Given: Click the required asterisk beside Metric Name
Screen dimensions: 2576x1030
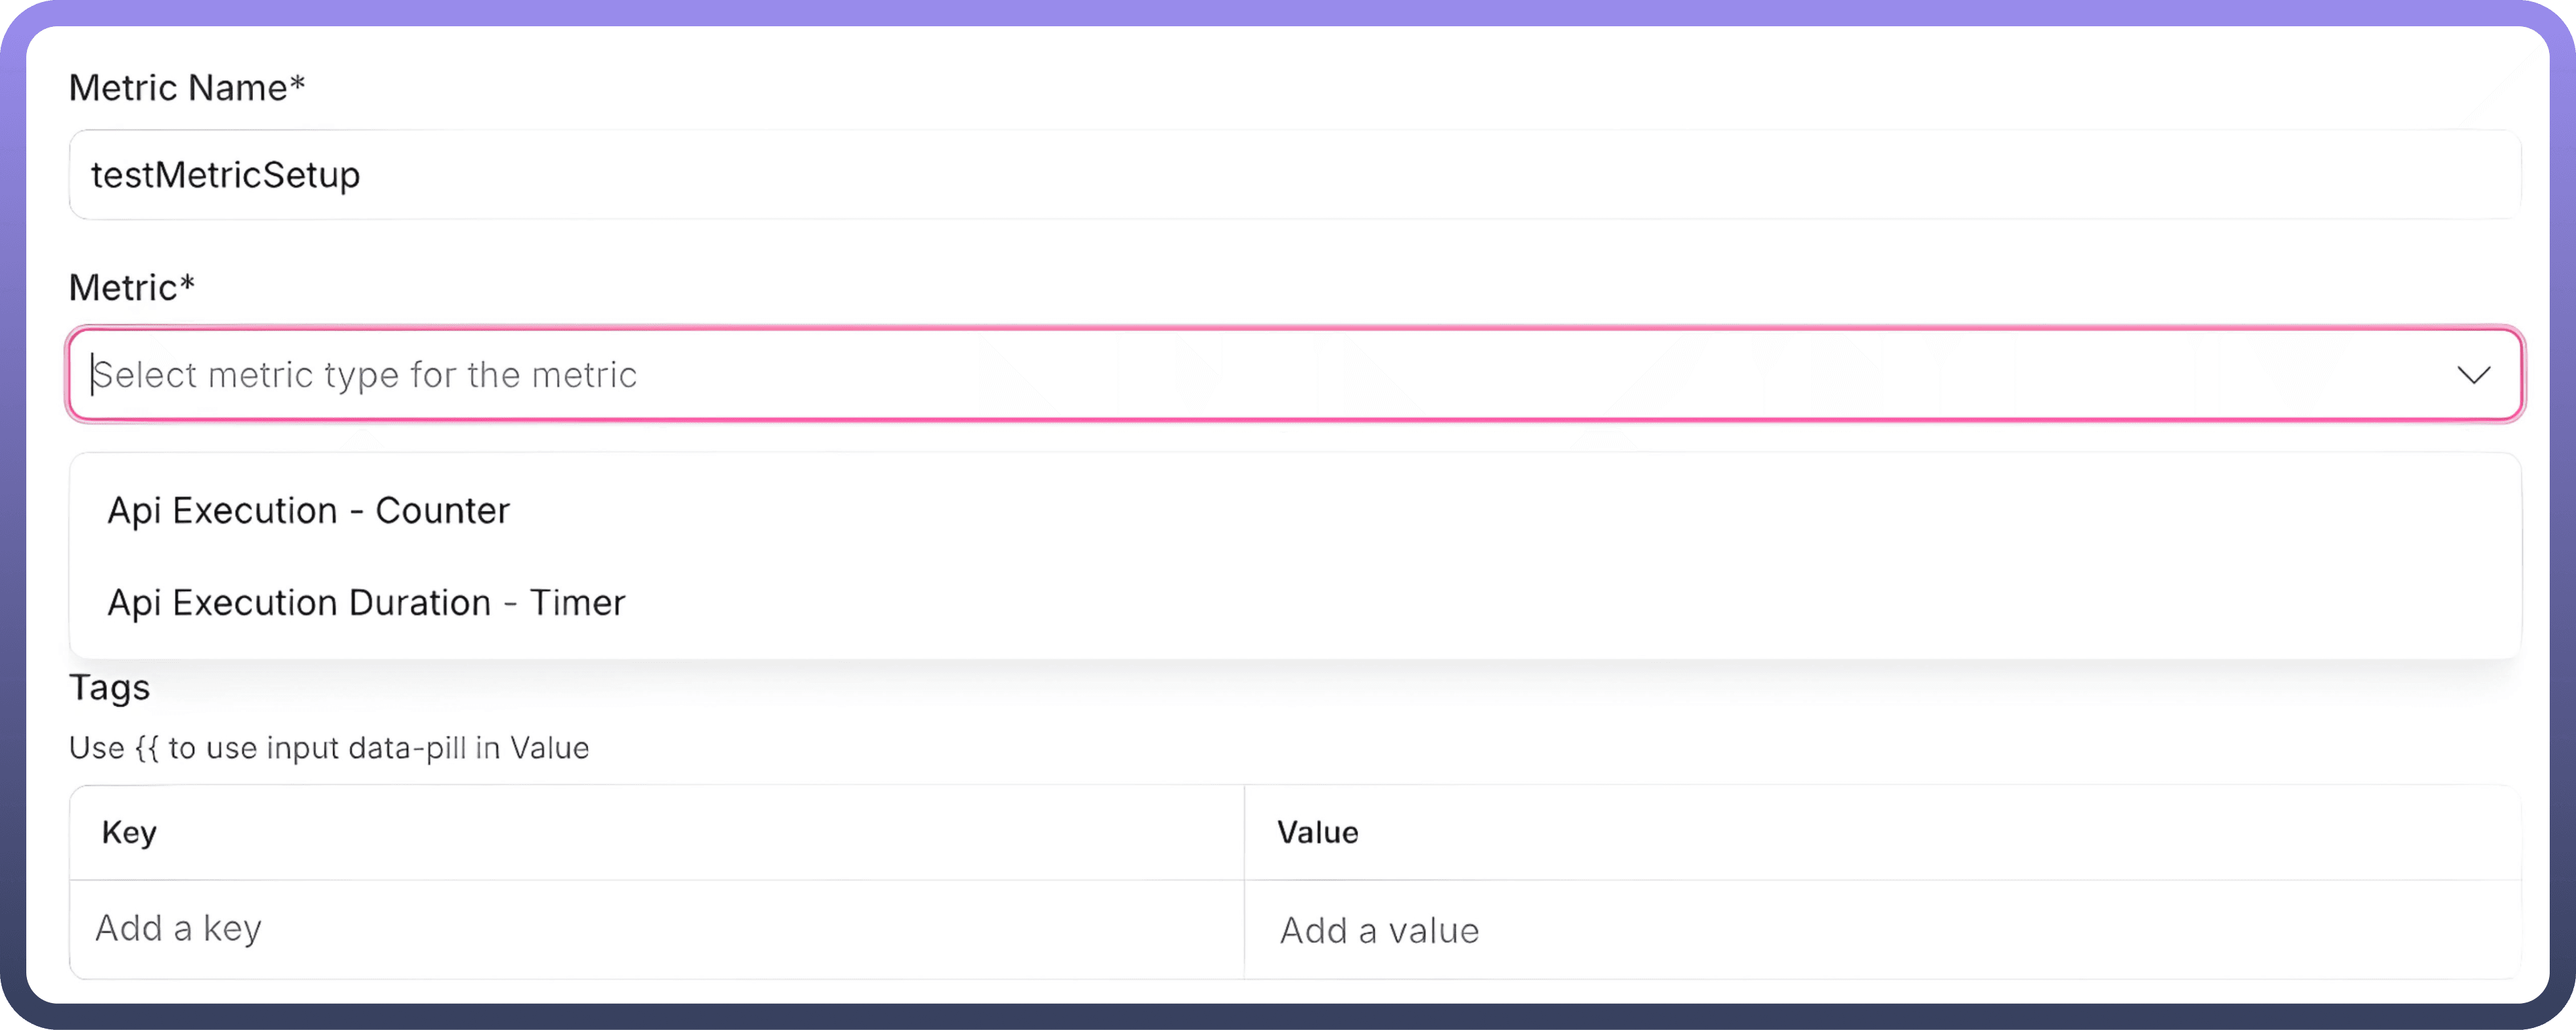Looking at the screenshot, I should tap(297, 84).
